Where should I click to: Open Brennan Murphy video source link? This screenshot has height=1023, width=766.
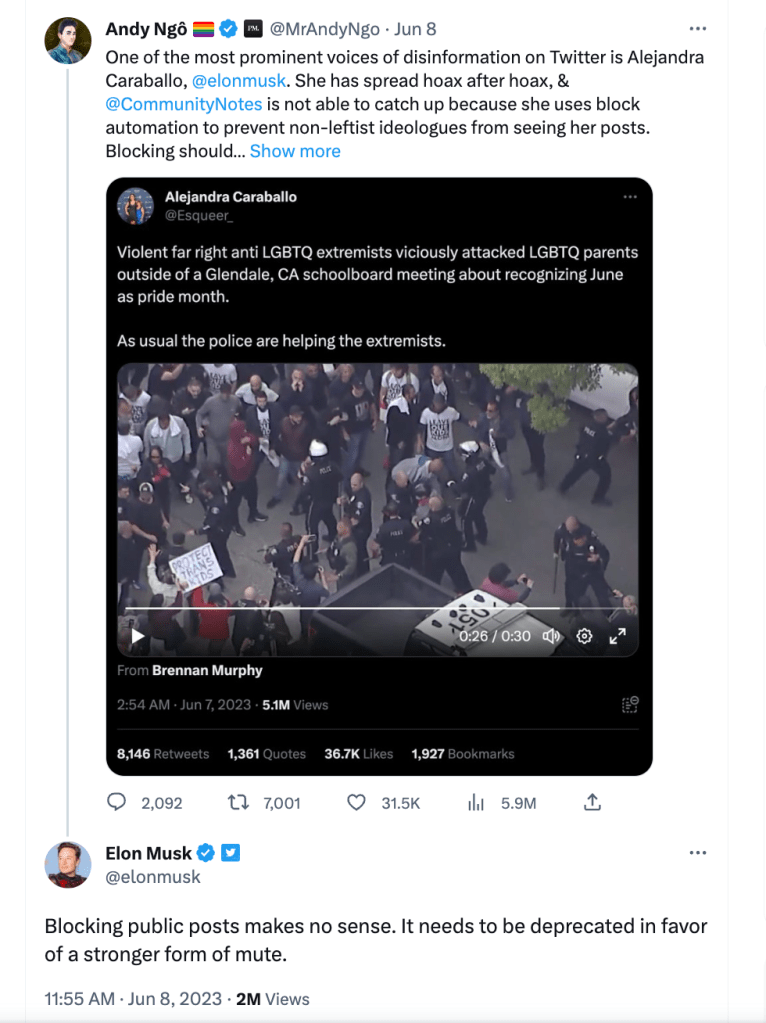point(207,670)
